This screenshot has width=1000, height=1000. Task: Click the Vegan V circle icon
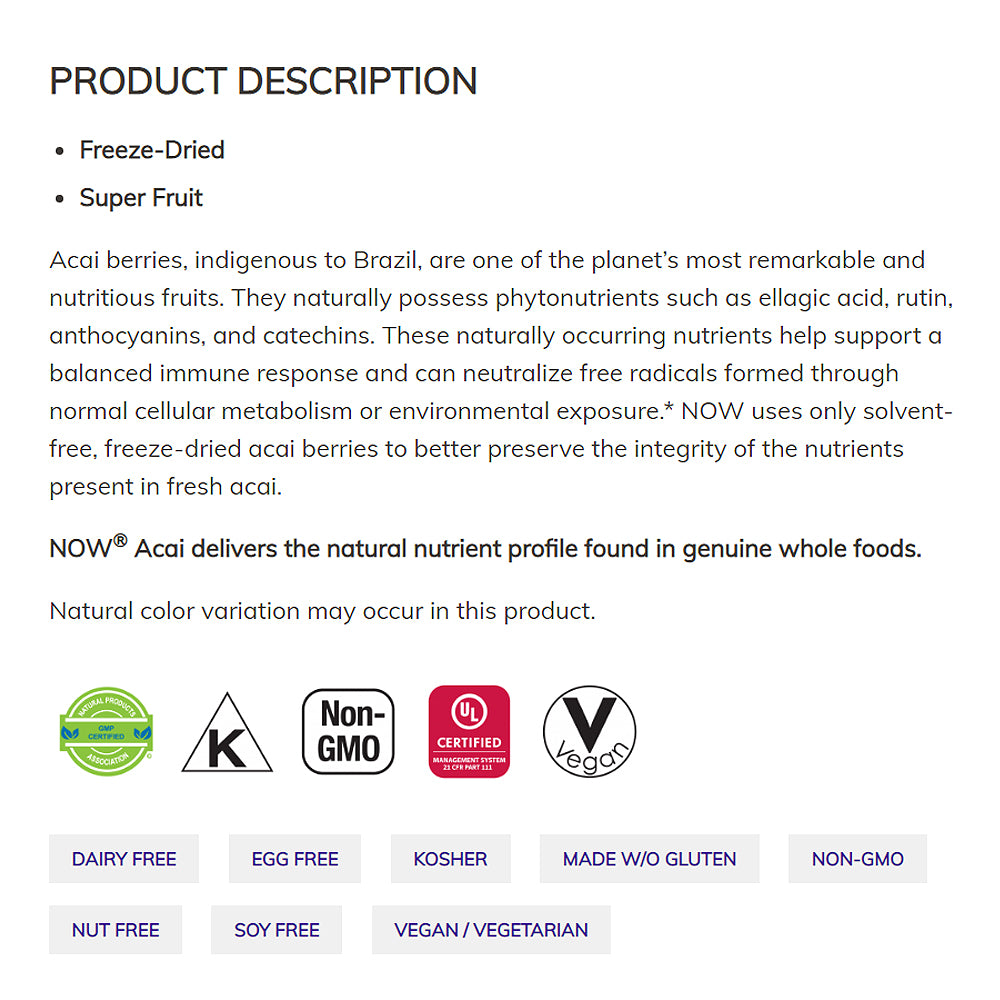589,731
